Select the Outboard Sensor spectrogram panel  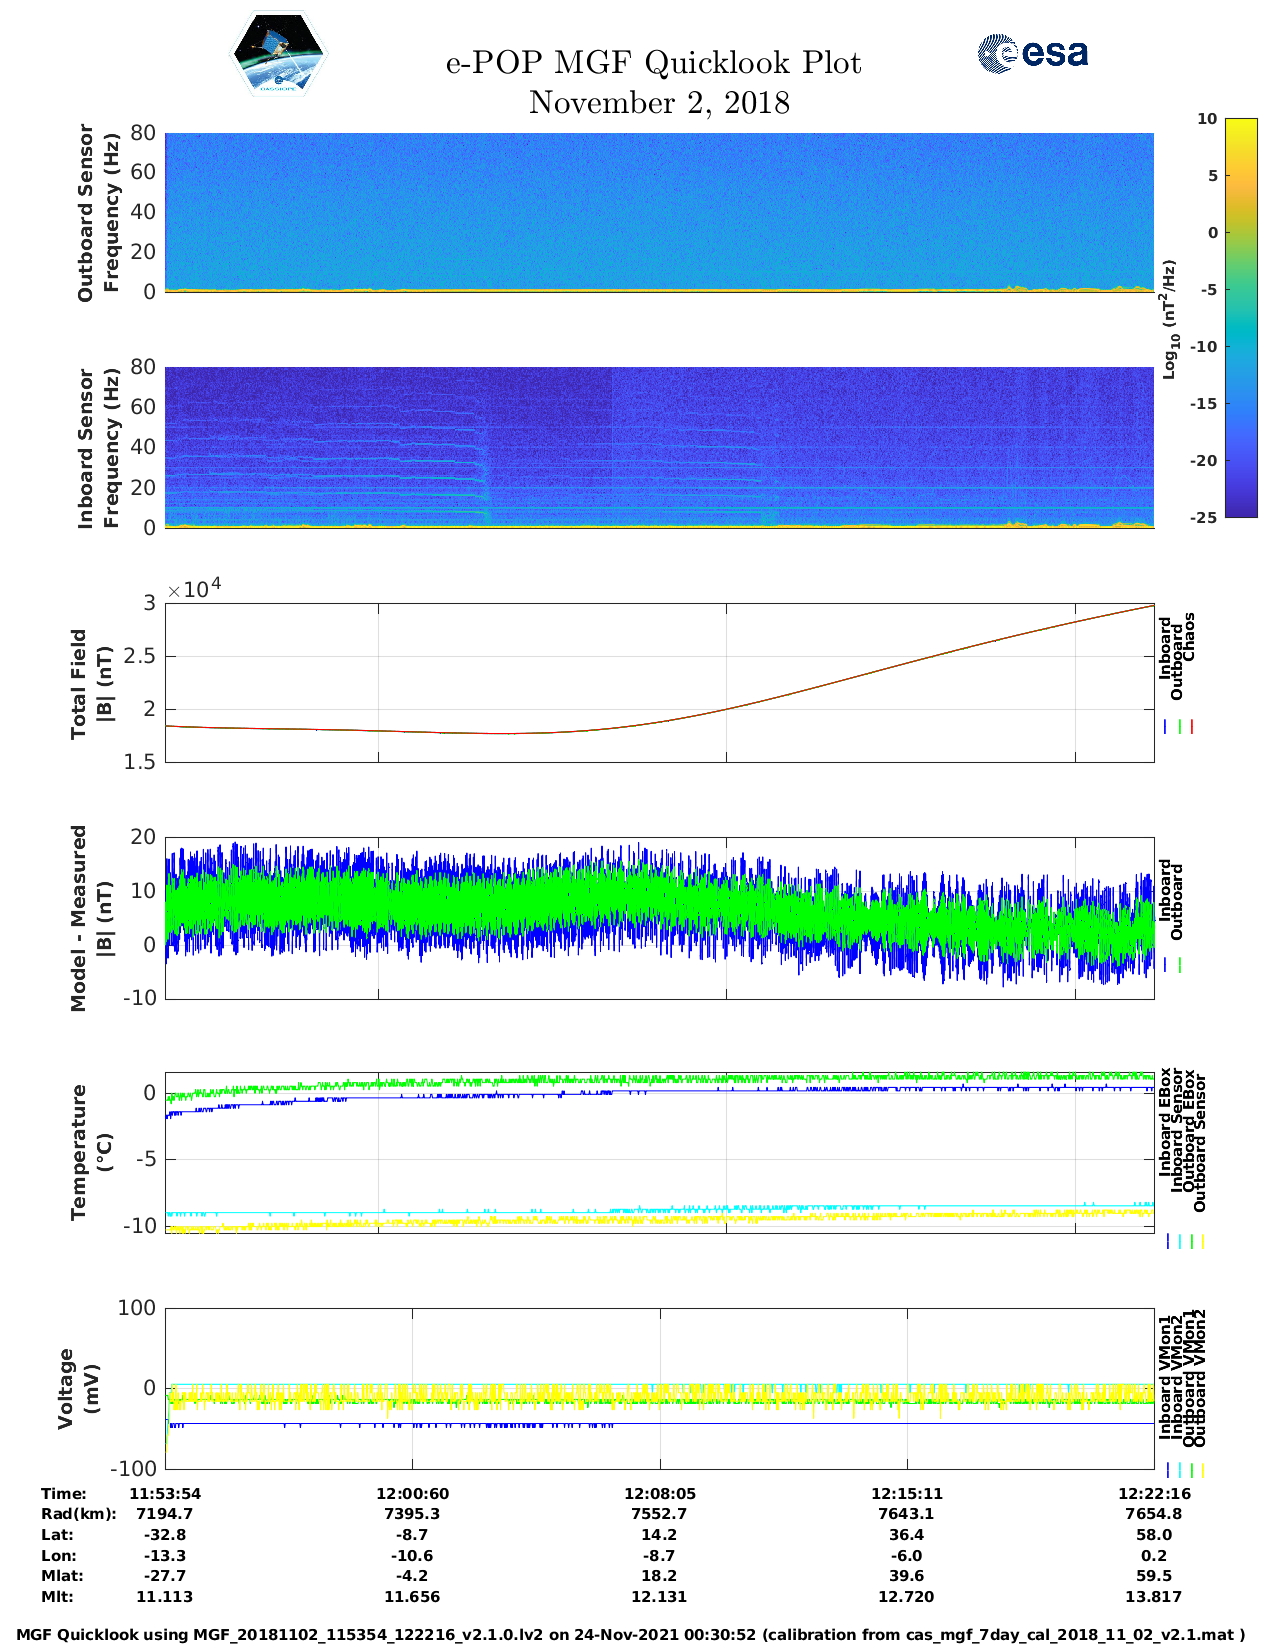click(659, 211)
